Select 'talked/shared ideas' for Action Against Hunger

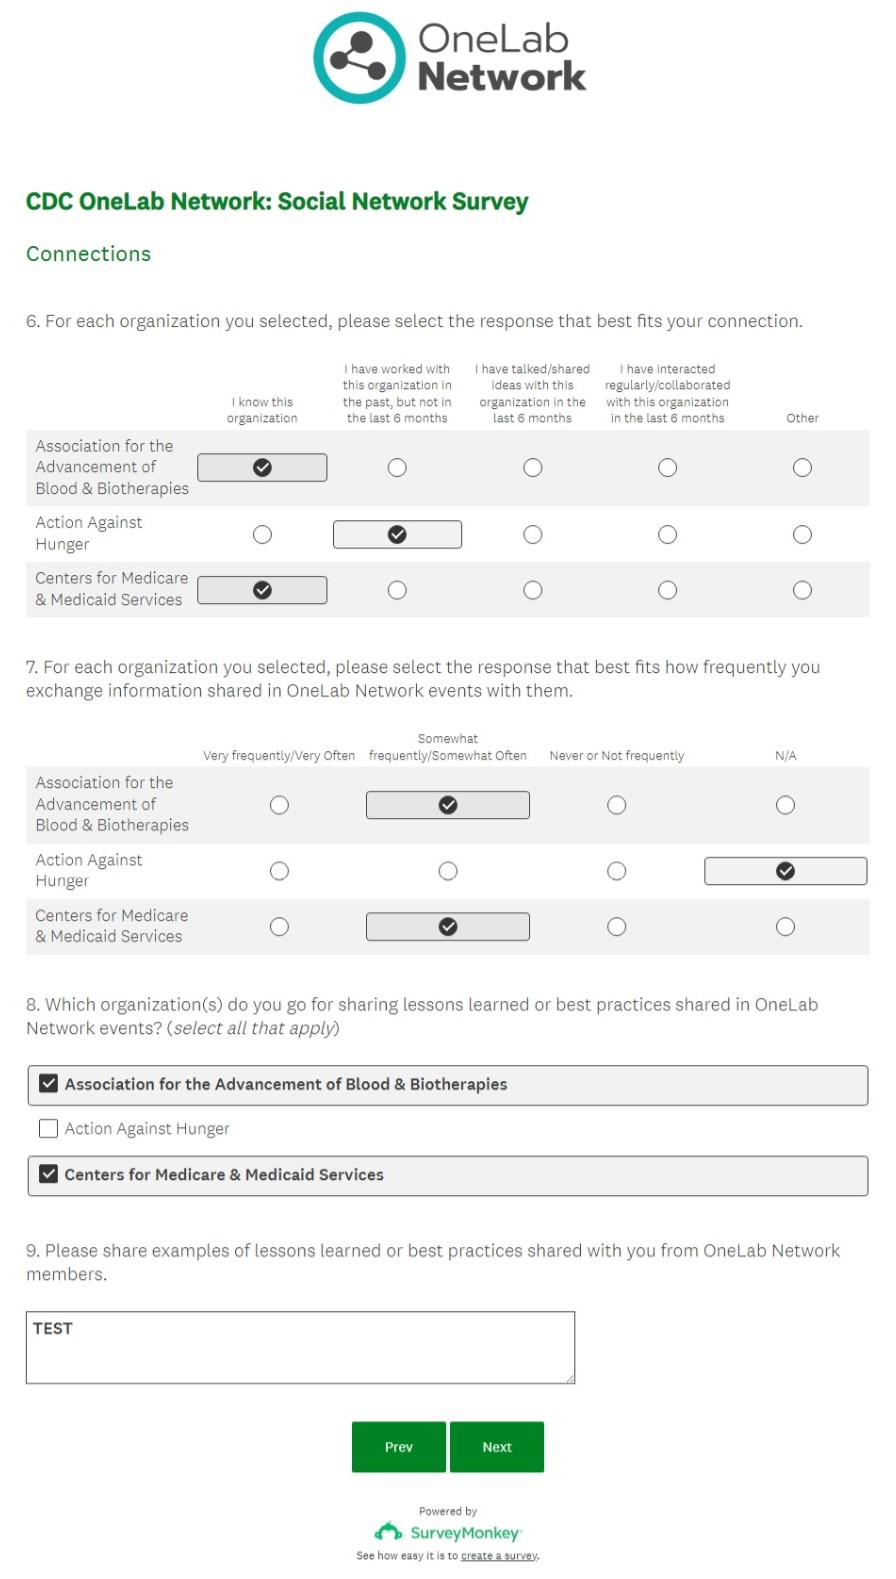(533, 535)
